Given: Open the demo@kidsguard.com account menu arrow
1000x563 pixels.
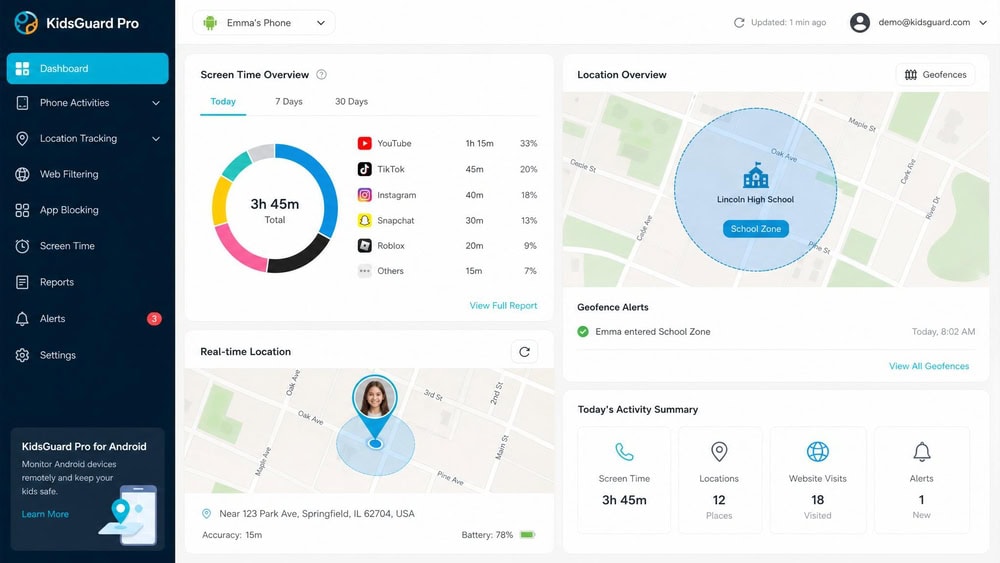Looking at the screenshot, I should (x=983, y=22).
